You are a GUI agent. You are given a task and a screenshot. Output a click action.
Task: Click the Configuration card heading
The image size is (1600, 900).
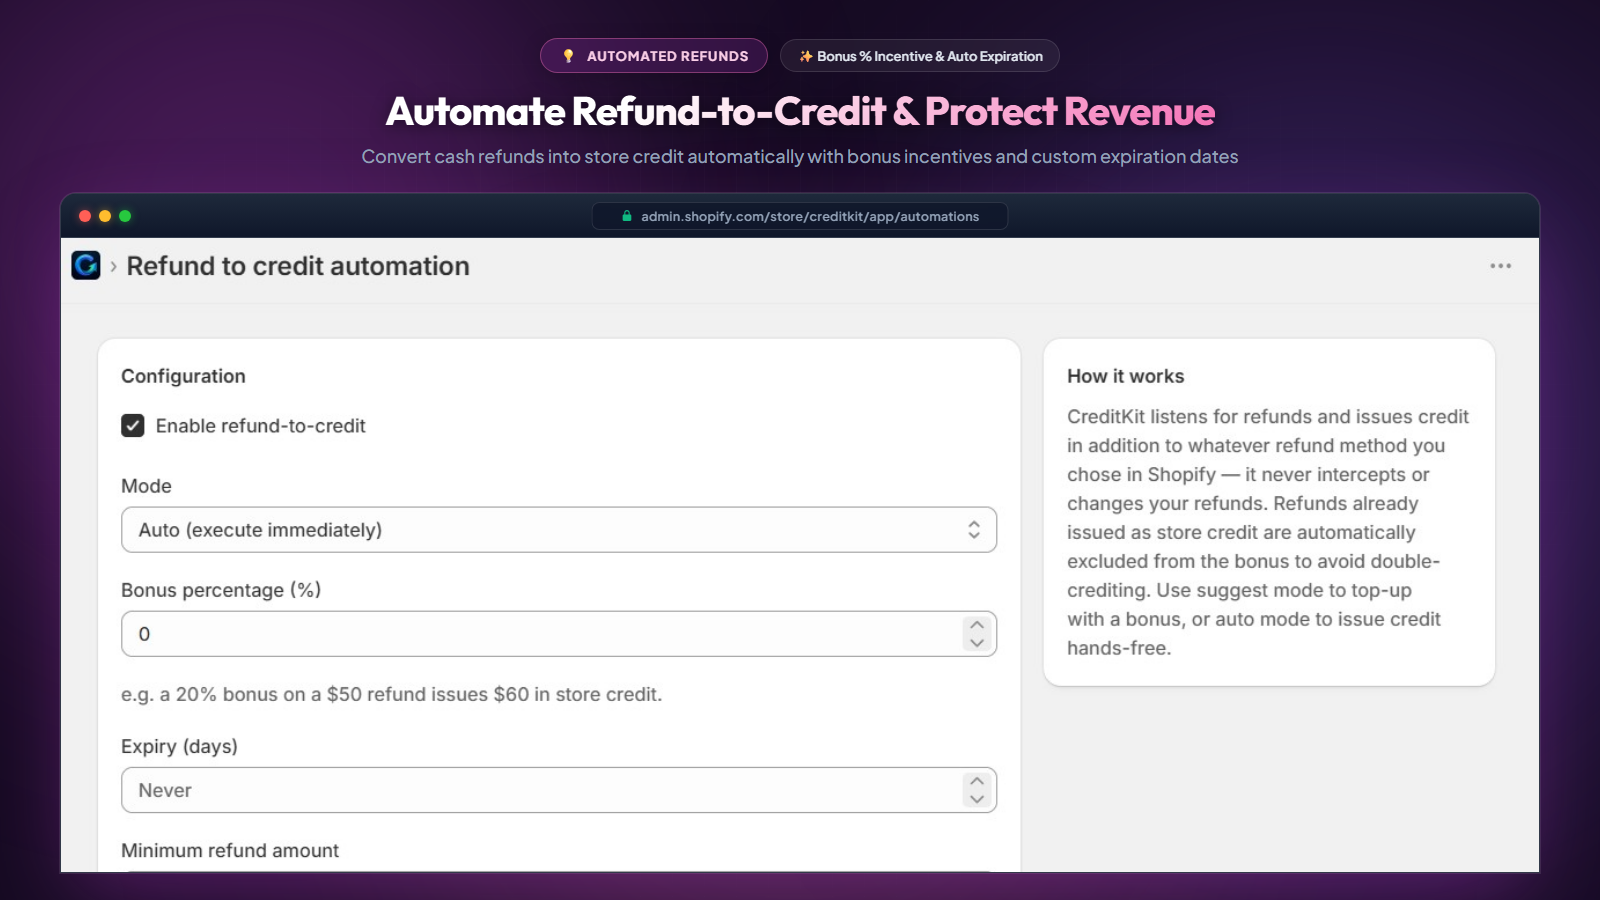(183, 376)
